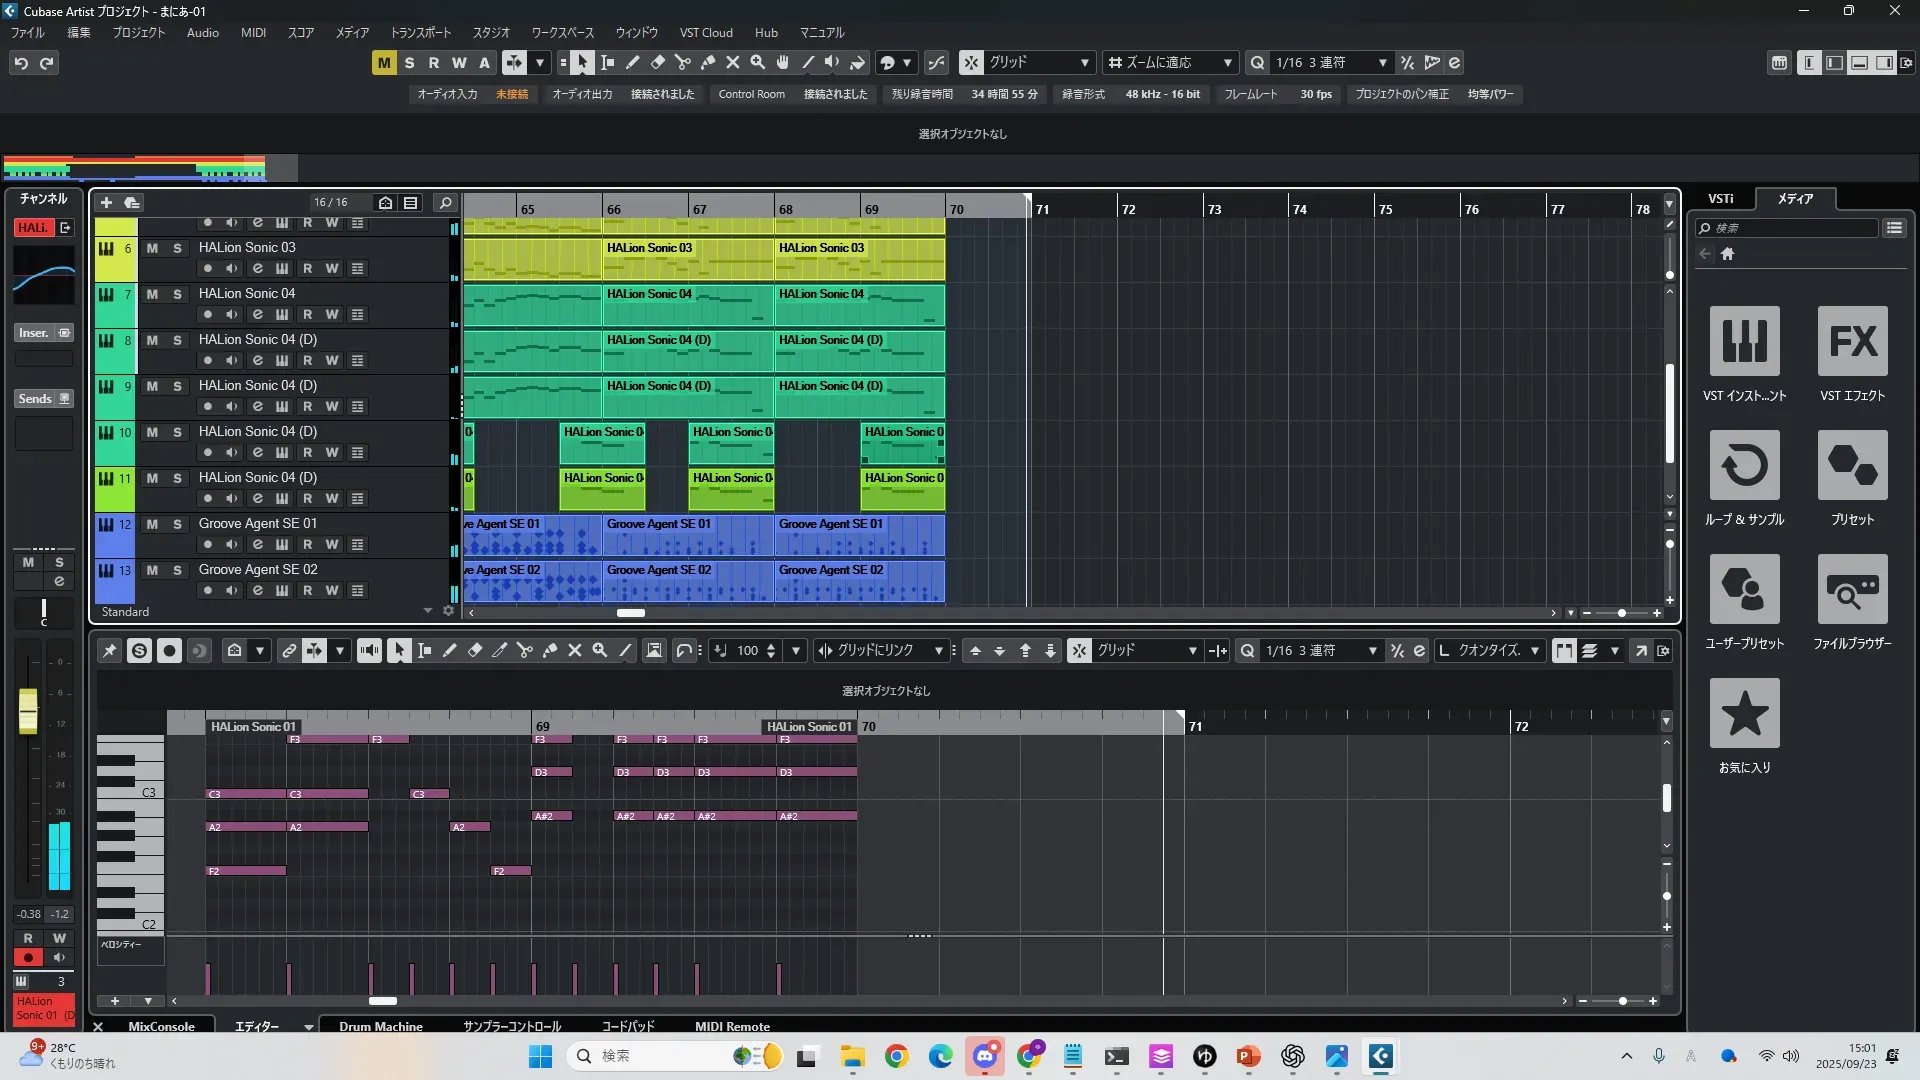1920x1080 pixels.
Task: Toggle the yellow global Mute M button
Action: click(384, 63)
